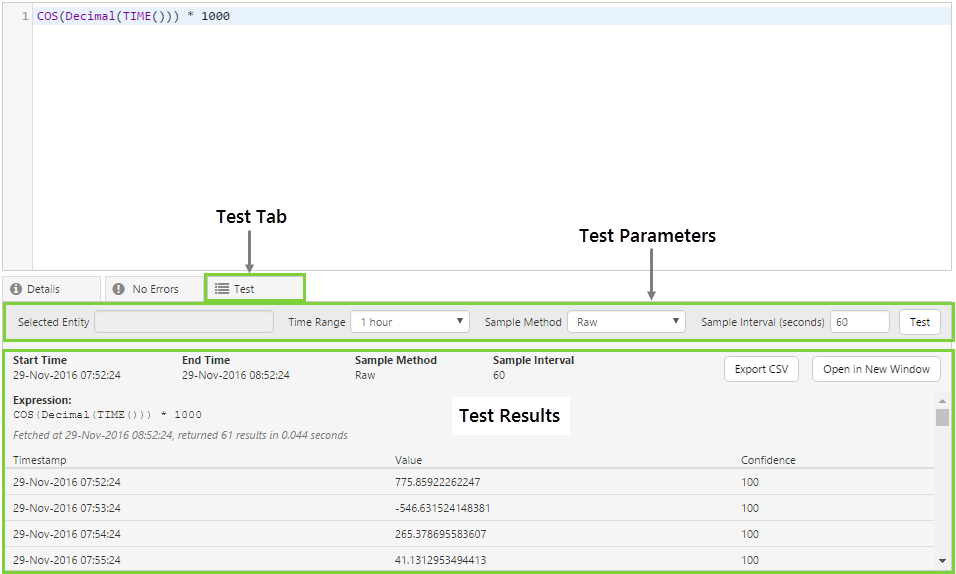Click the No Errors warning icon
This screenshot has height=574, width=956.
point(119,289)
